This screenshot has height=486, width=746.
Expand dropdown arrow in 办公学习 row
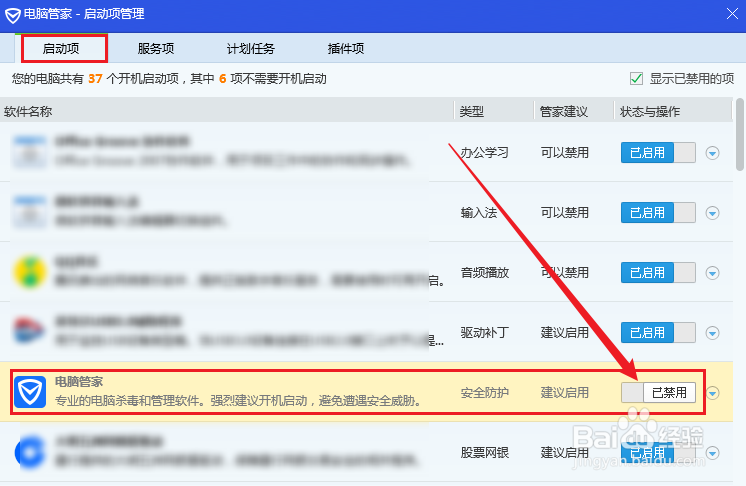tap(712, 153)
